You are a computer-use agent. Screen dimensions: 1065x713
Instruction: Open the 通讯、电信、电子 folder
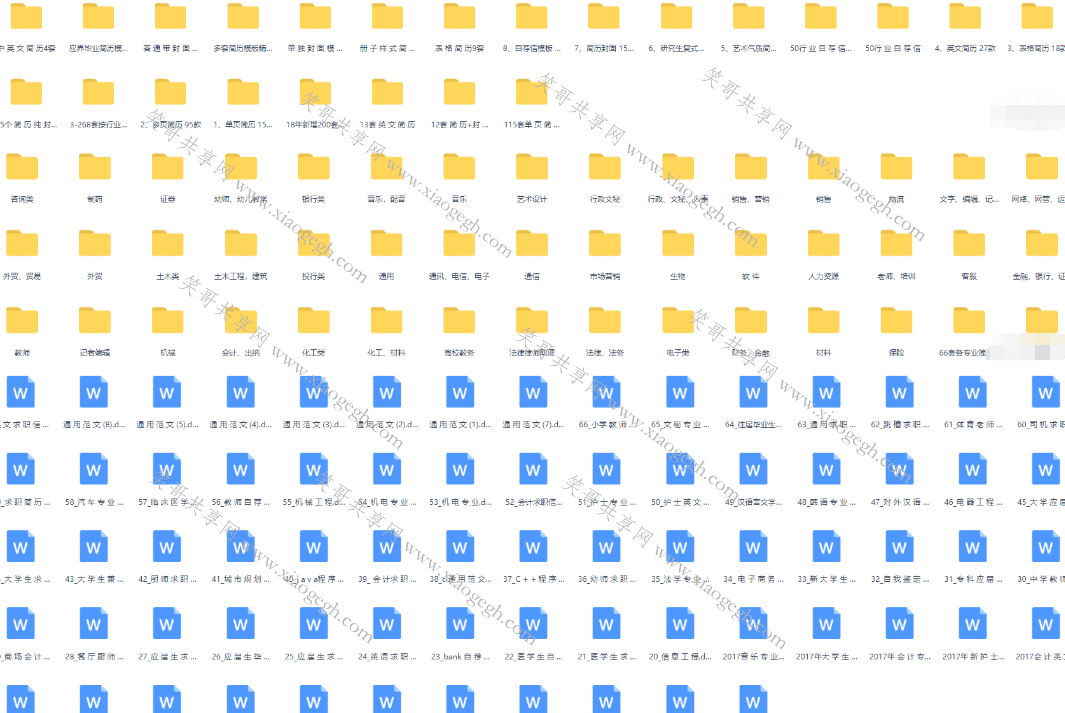point(459,244)
